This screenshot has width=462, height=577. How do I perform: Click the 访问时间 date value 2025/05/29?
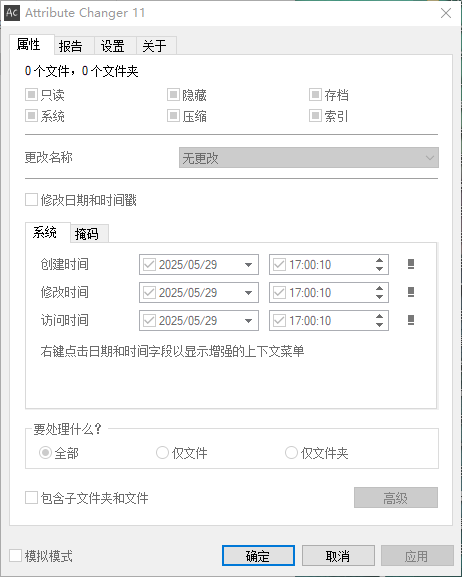coord(188,321)
